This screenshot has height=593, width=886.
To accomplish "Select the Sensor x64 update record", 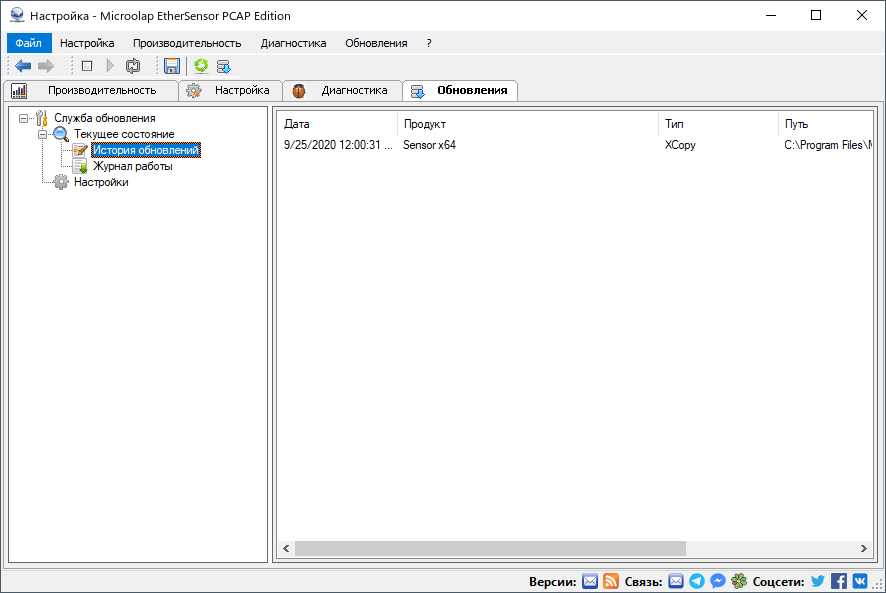I will (430, 143).
